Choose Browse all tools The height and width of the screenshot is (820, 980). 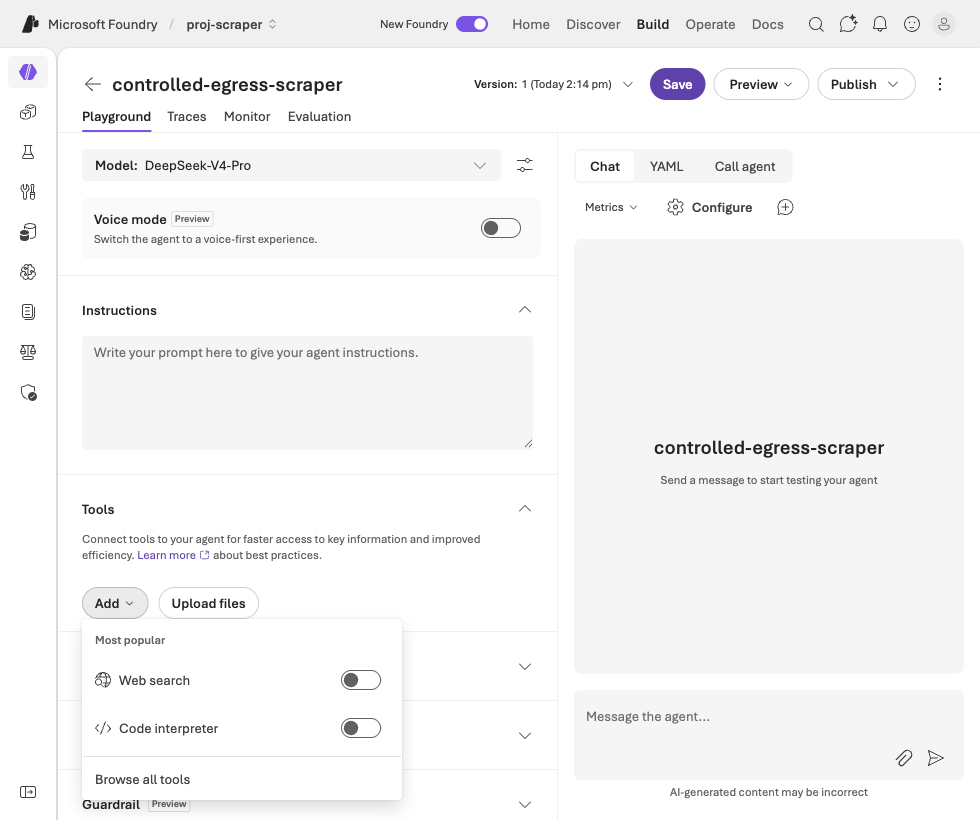pyautogui.click(x=142, y=779)
